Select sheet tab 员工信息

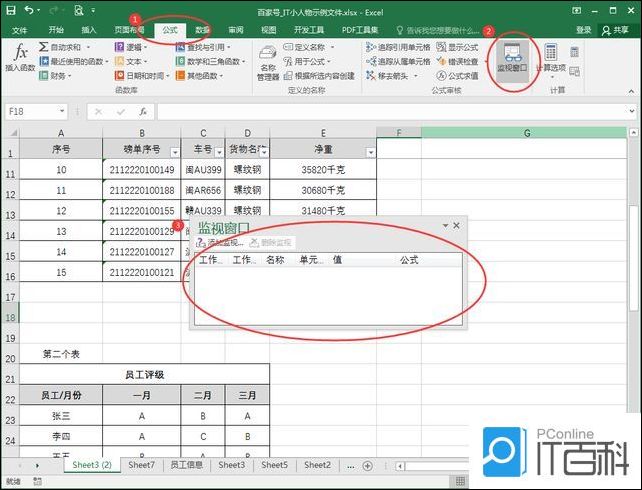(x=186, y=465)
